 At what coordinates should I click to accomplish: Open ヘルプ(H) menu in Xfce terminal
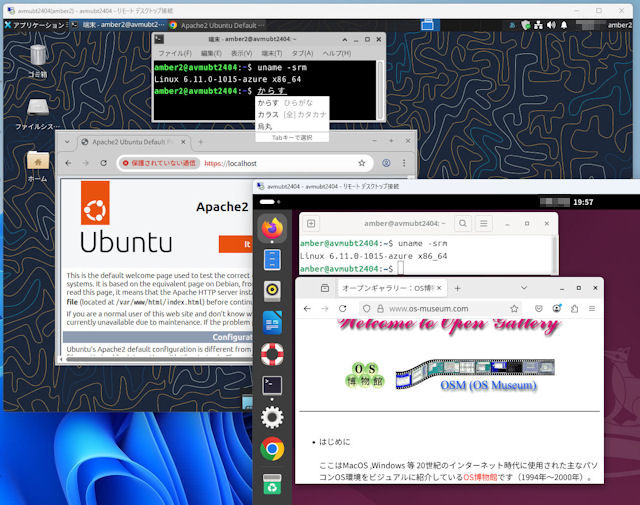pos(337,53)
